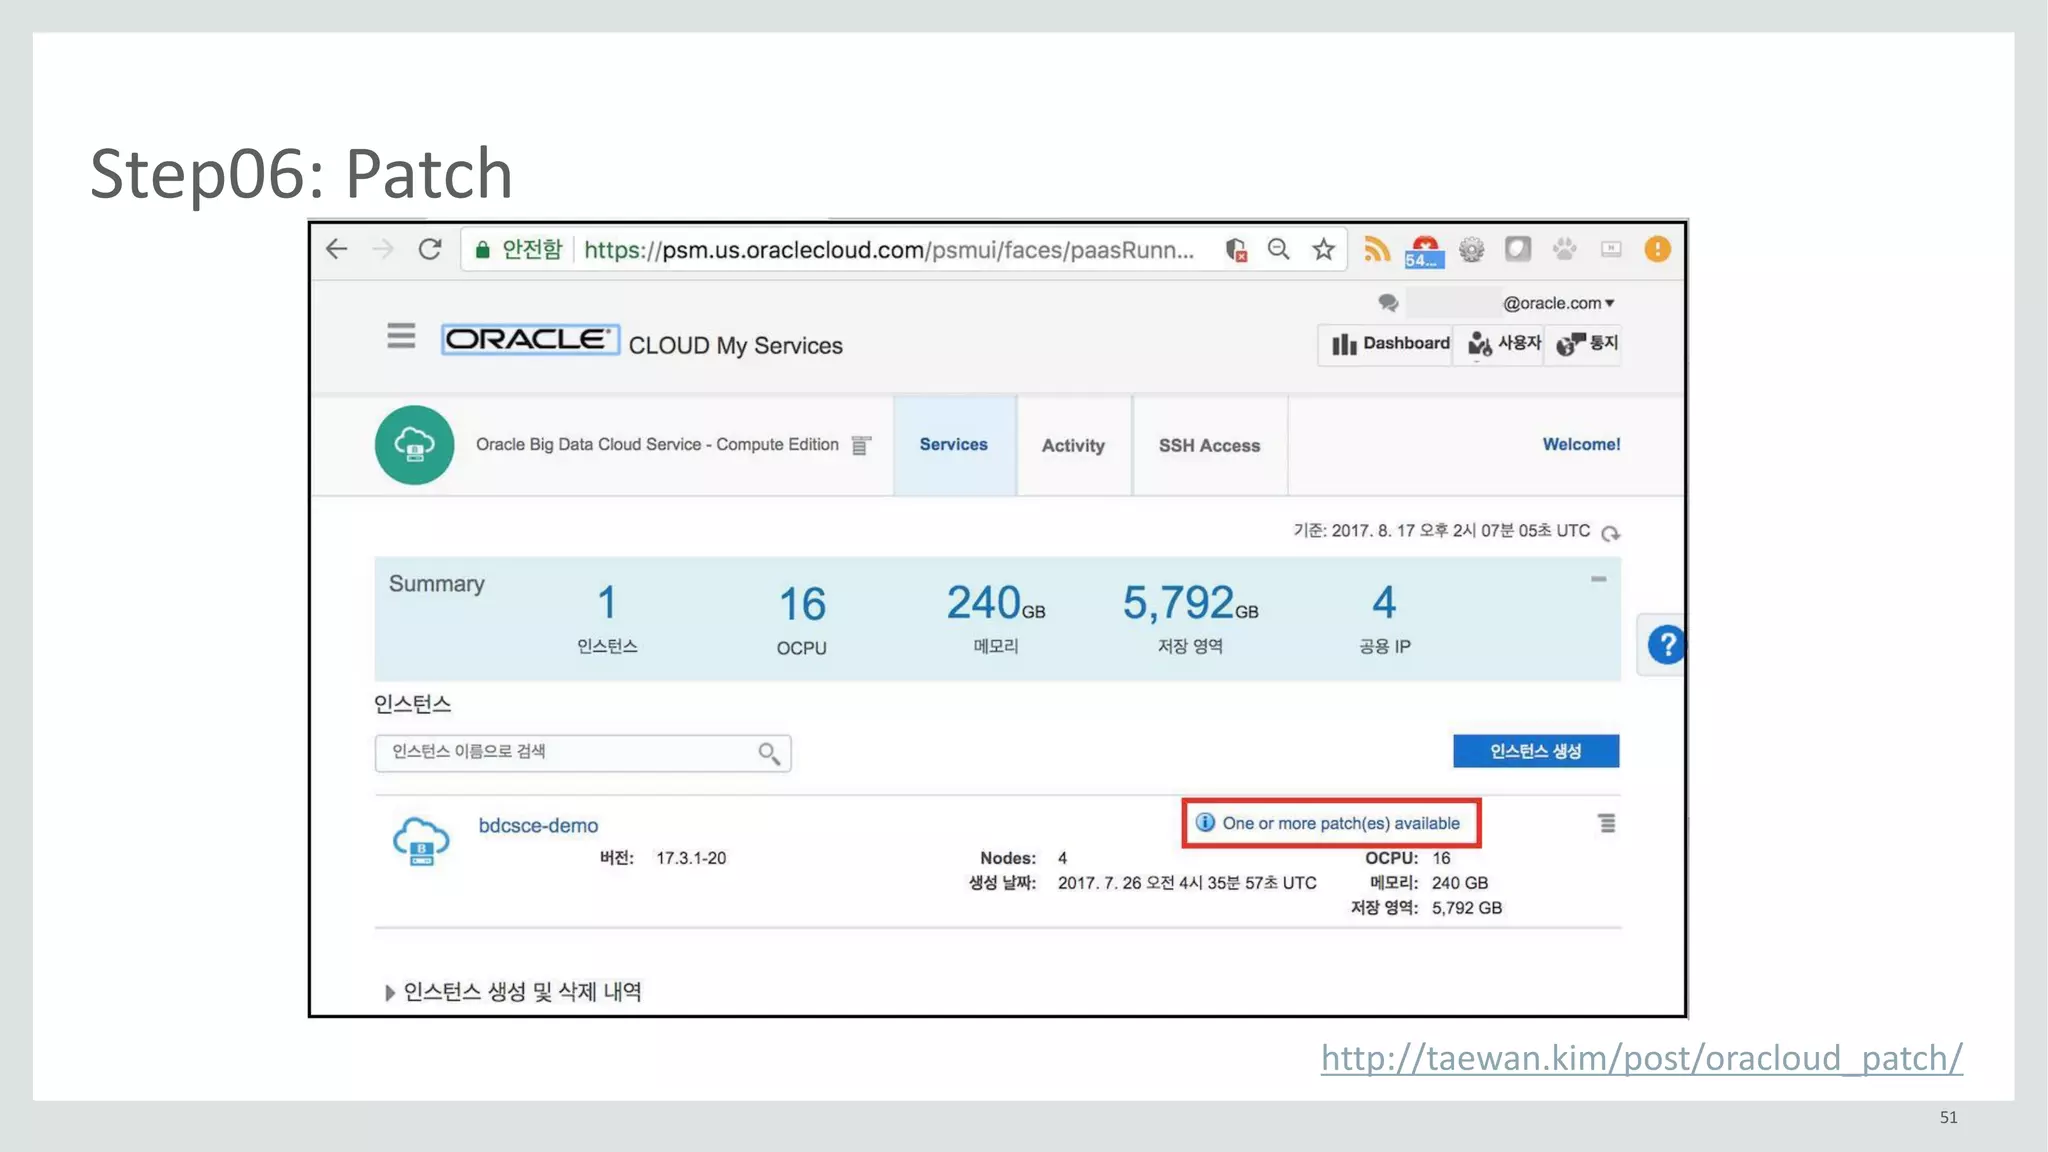Click the blue create instance button

pyautogui.click(x=1535, y=751)
